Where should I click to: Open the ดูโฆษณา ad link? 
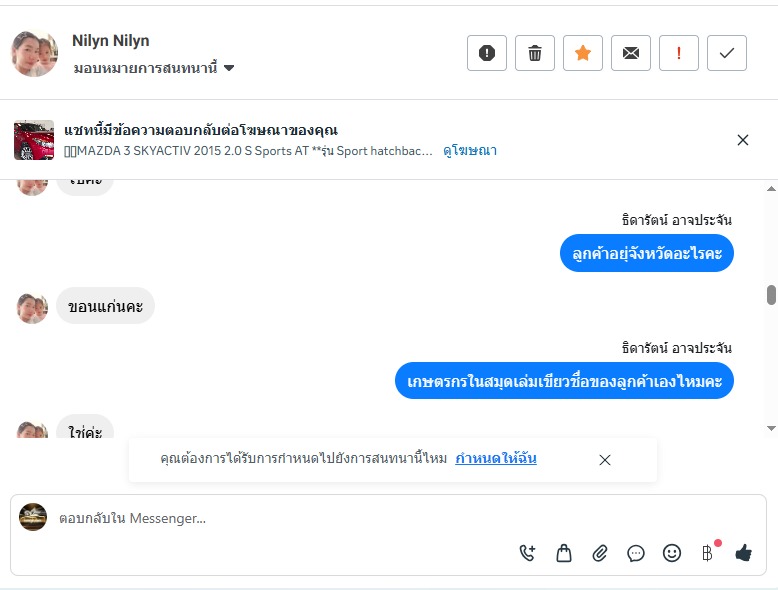[x=470, y=151]
